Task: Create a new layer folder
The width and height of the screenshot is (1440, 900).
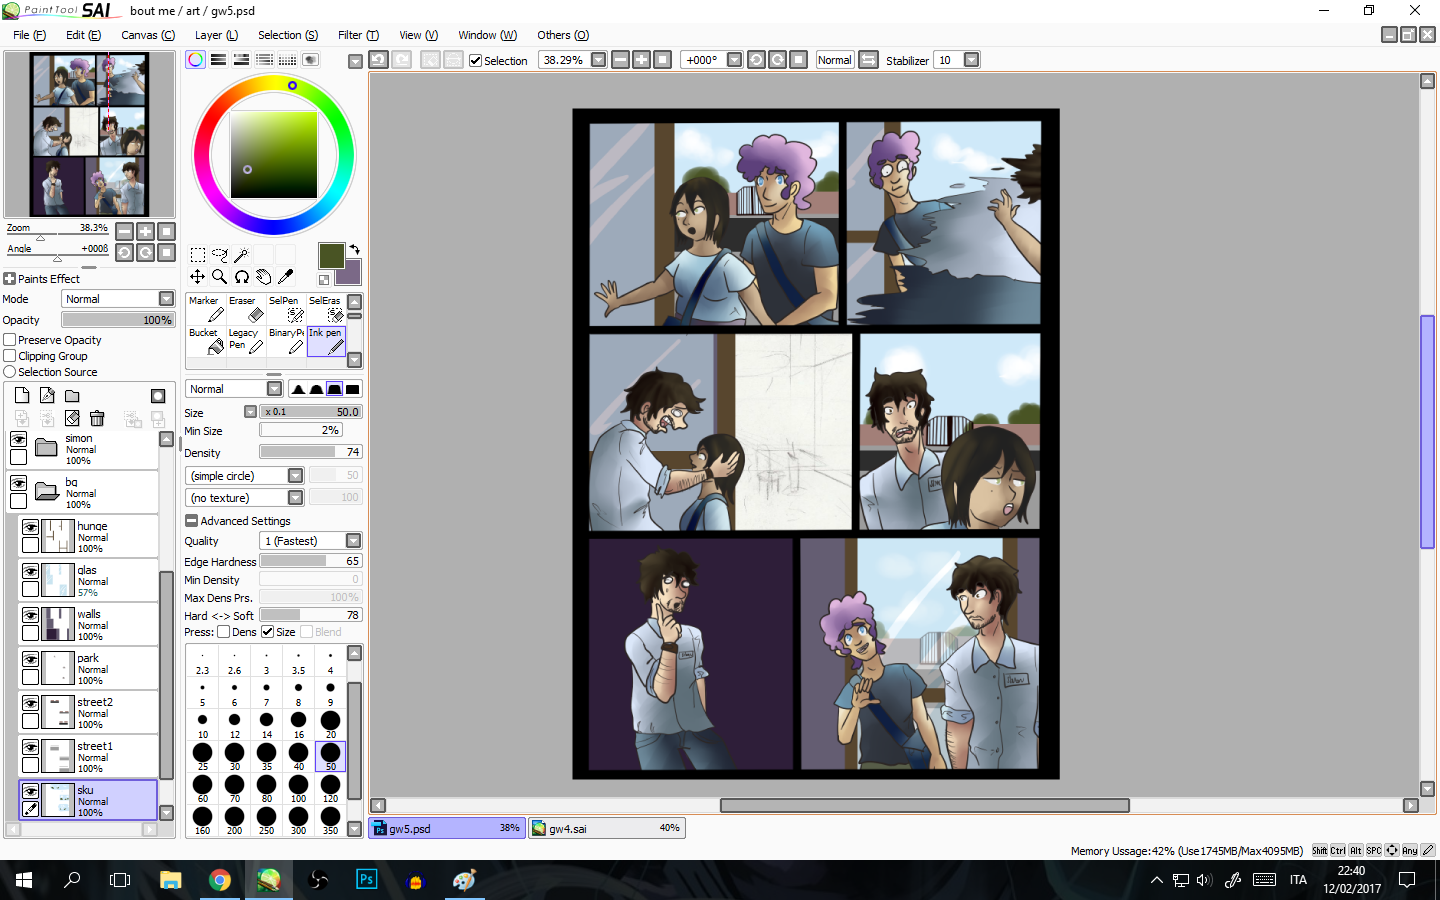Action: pos(72,396)
